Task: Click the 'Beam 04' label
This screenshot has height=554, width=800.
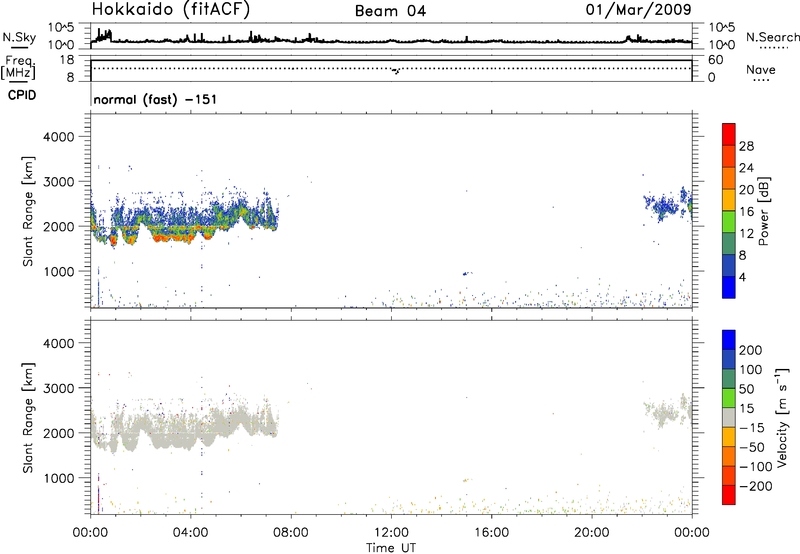Action: point(390,11)
